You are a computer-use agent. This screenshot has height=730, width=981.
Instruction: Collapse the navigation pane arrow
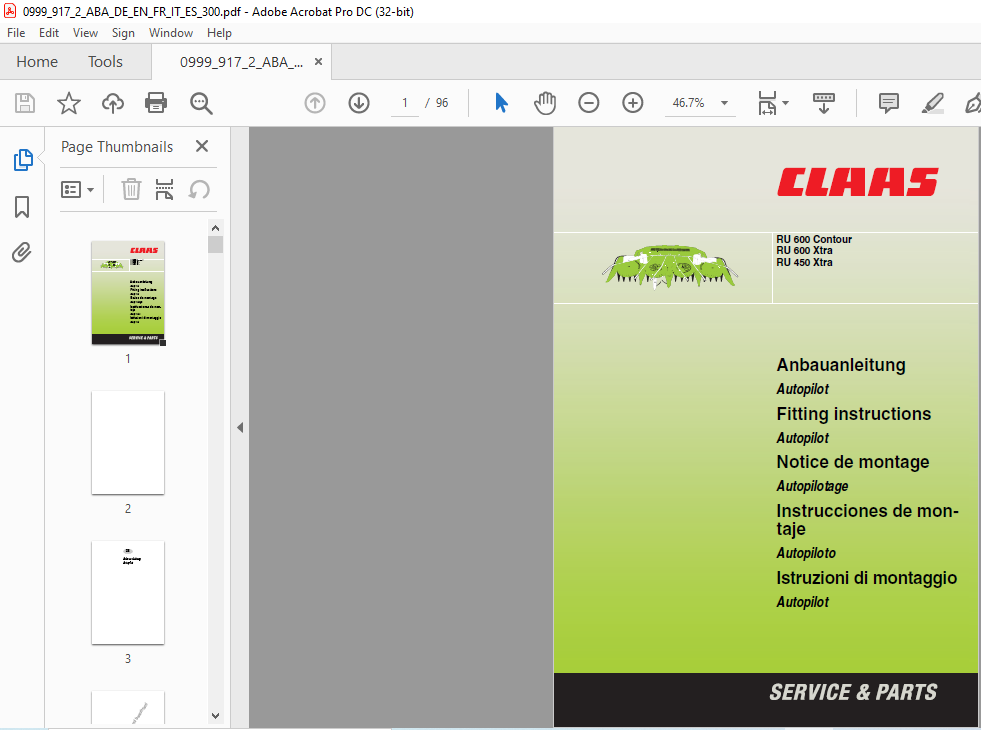240,428
